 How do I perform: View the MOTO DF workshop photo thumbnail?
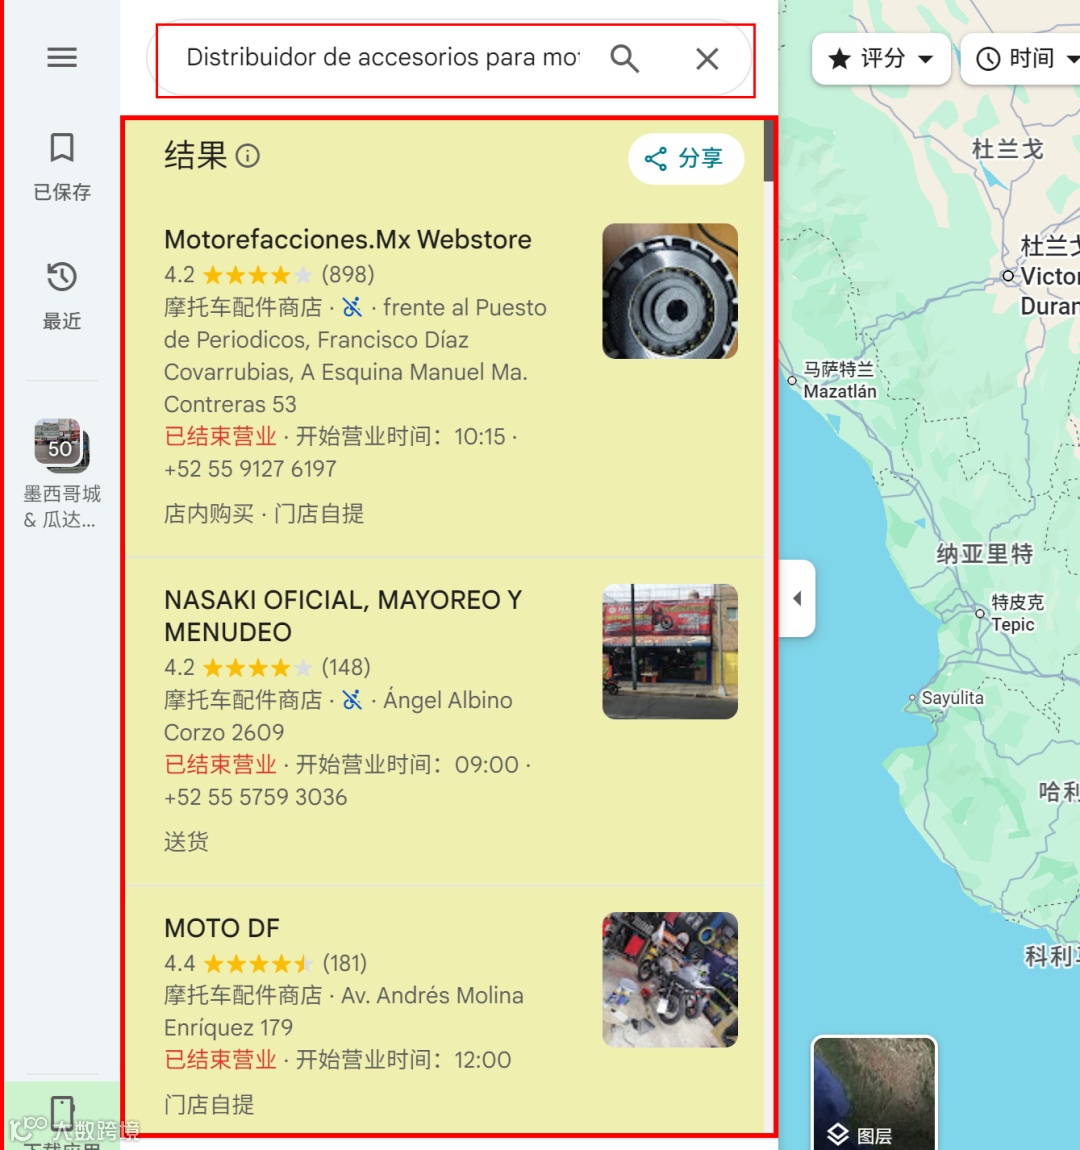[670, 980]
